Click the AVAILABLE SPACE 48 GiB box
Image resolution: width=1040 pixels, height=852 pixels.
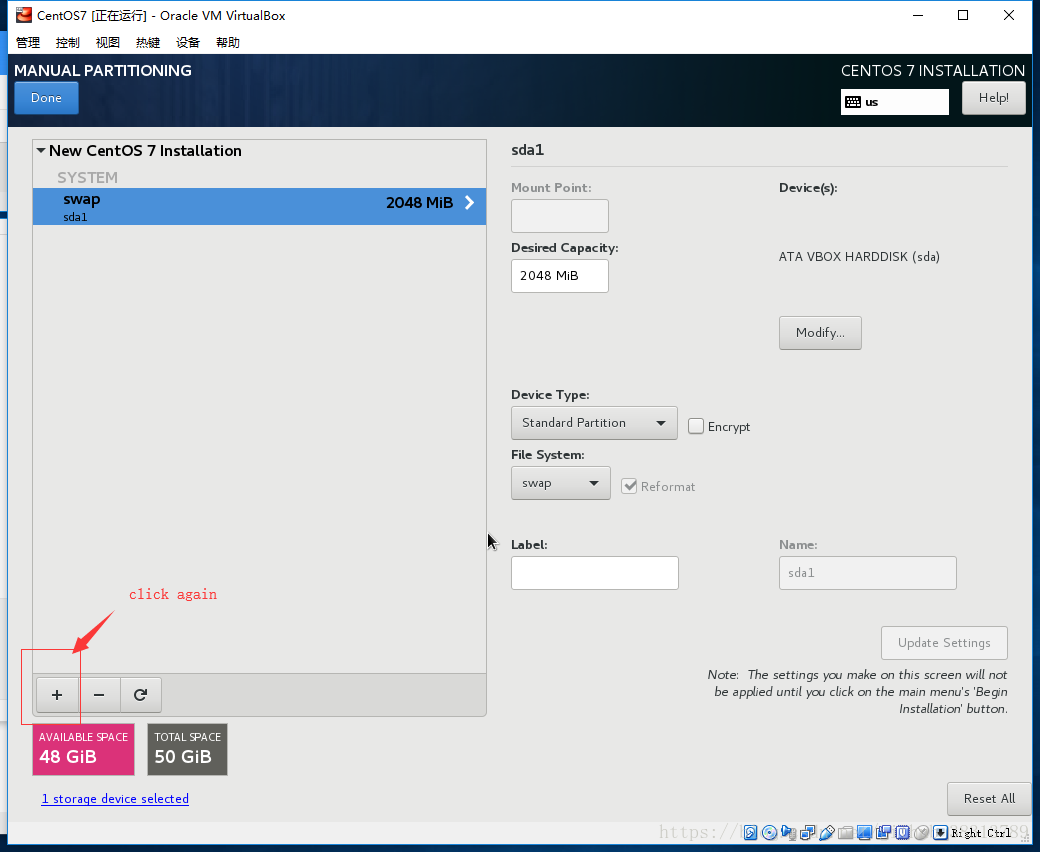point(84,749)
